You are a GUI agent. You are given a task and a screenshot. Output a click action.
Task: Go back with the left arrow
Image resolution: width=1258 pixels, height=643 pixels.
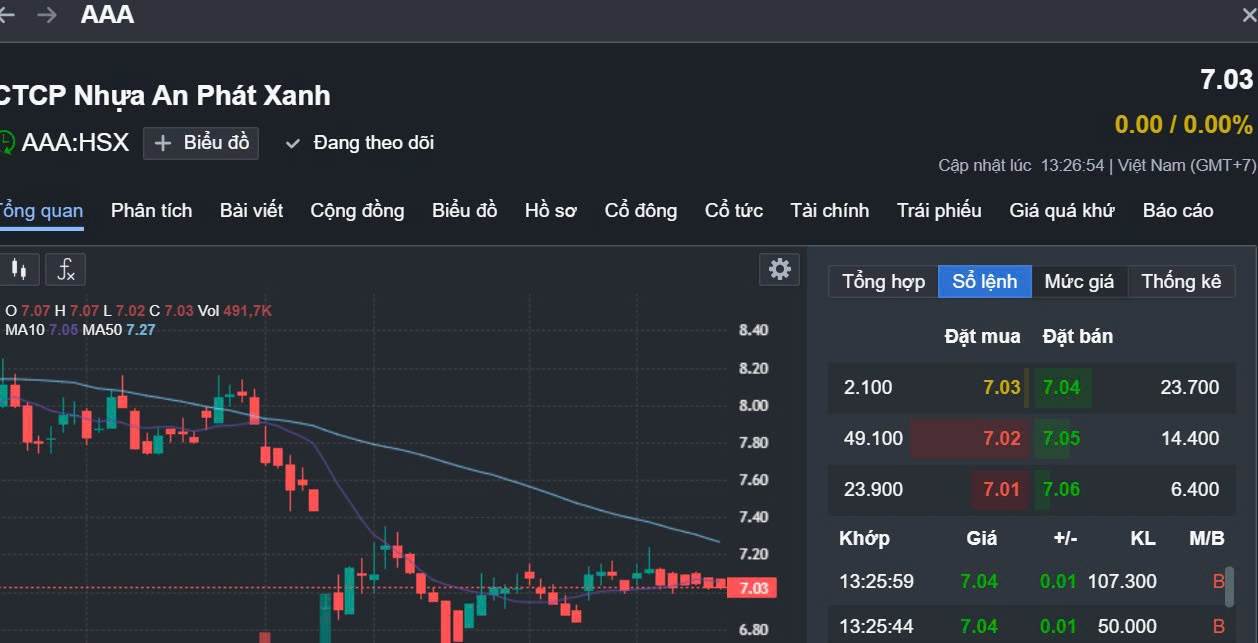tap(7, 15)
